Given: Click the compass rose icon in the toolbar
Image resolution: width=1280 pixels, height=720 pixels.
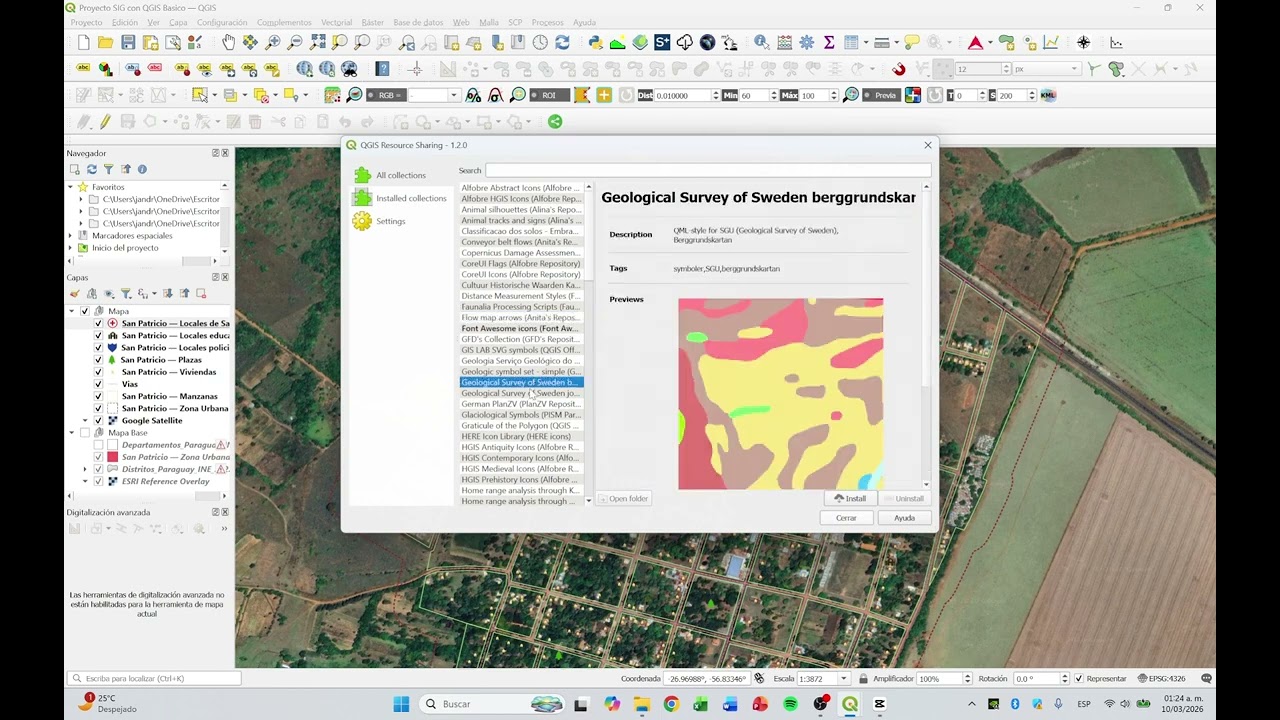Looking at the screenshot, I should click(x=1083, y=42).
